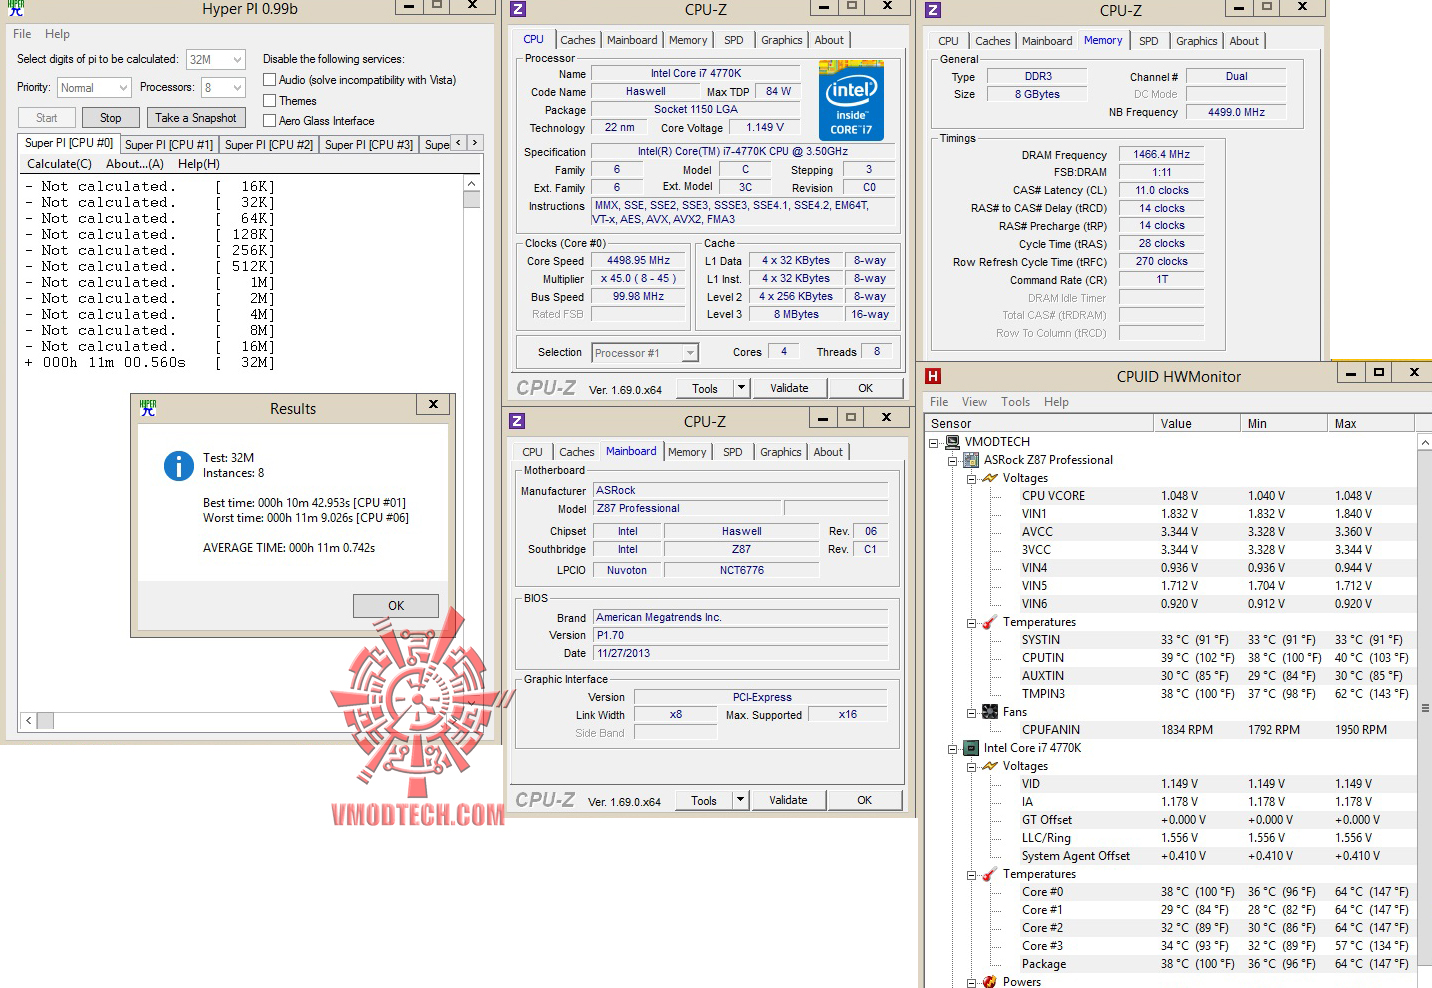Screen dimensions: 1432x988
Task: Click the Hyper PI title bar app icon
Action: [x=16, y=8]
